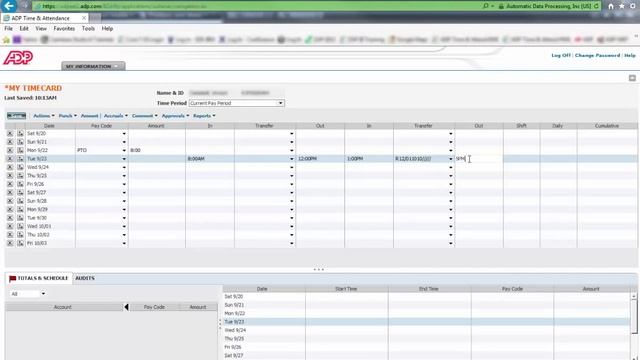
Task: Click the delete row icon for Sat 9/27
Action: click(10, 193)
